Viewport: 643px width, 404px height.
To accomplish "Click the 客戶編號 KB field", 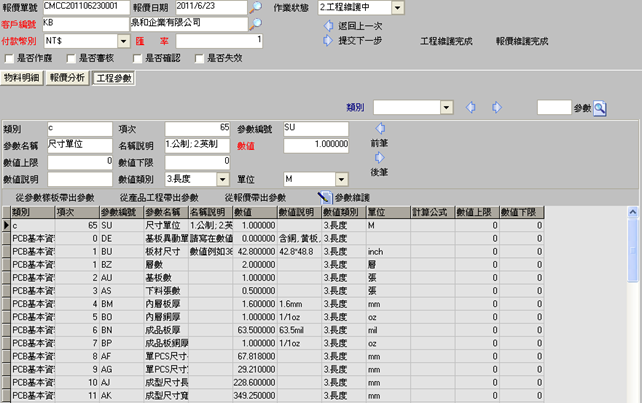I will click(x=85, y=24).
